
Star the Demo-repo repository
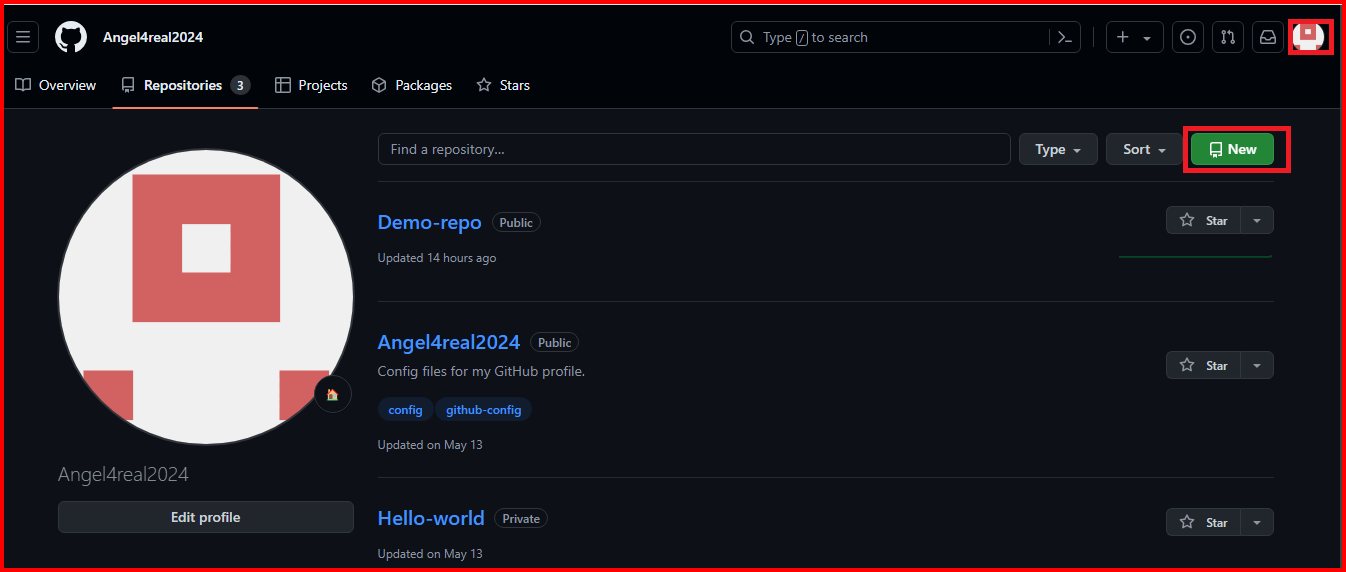pos(1204,220)
